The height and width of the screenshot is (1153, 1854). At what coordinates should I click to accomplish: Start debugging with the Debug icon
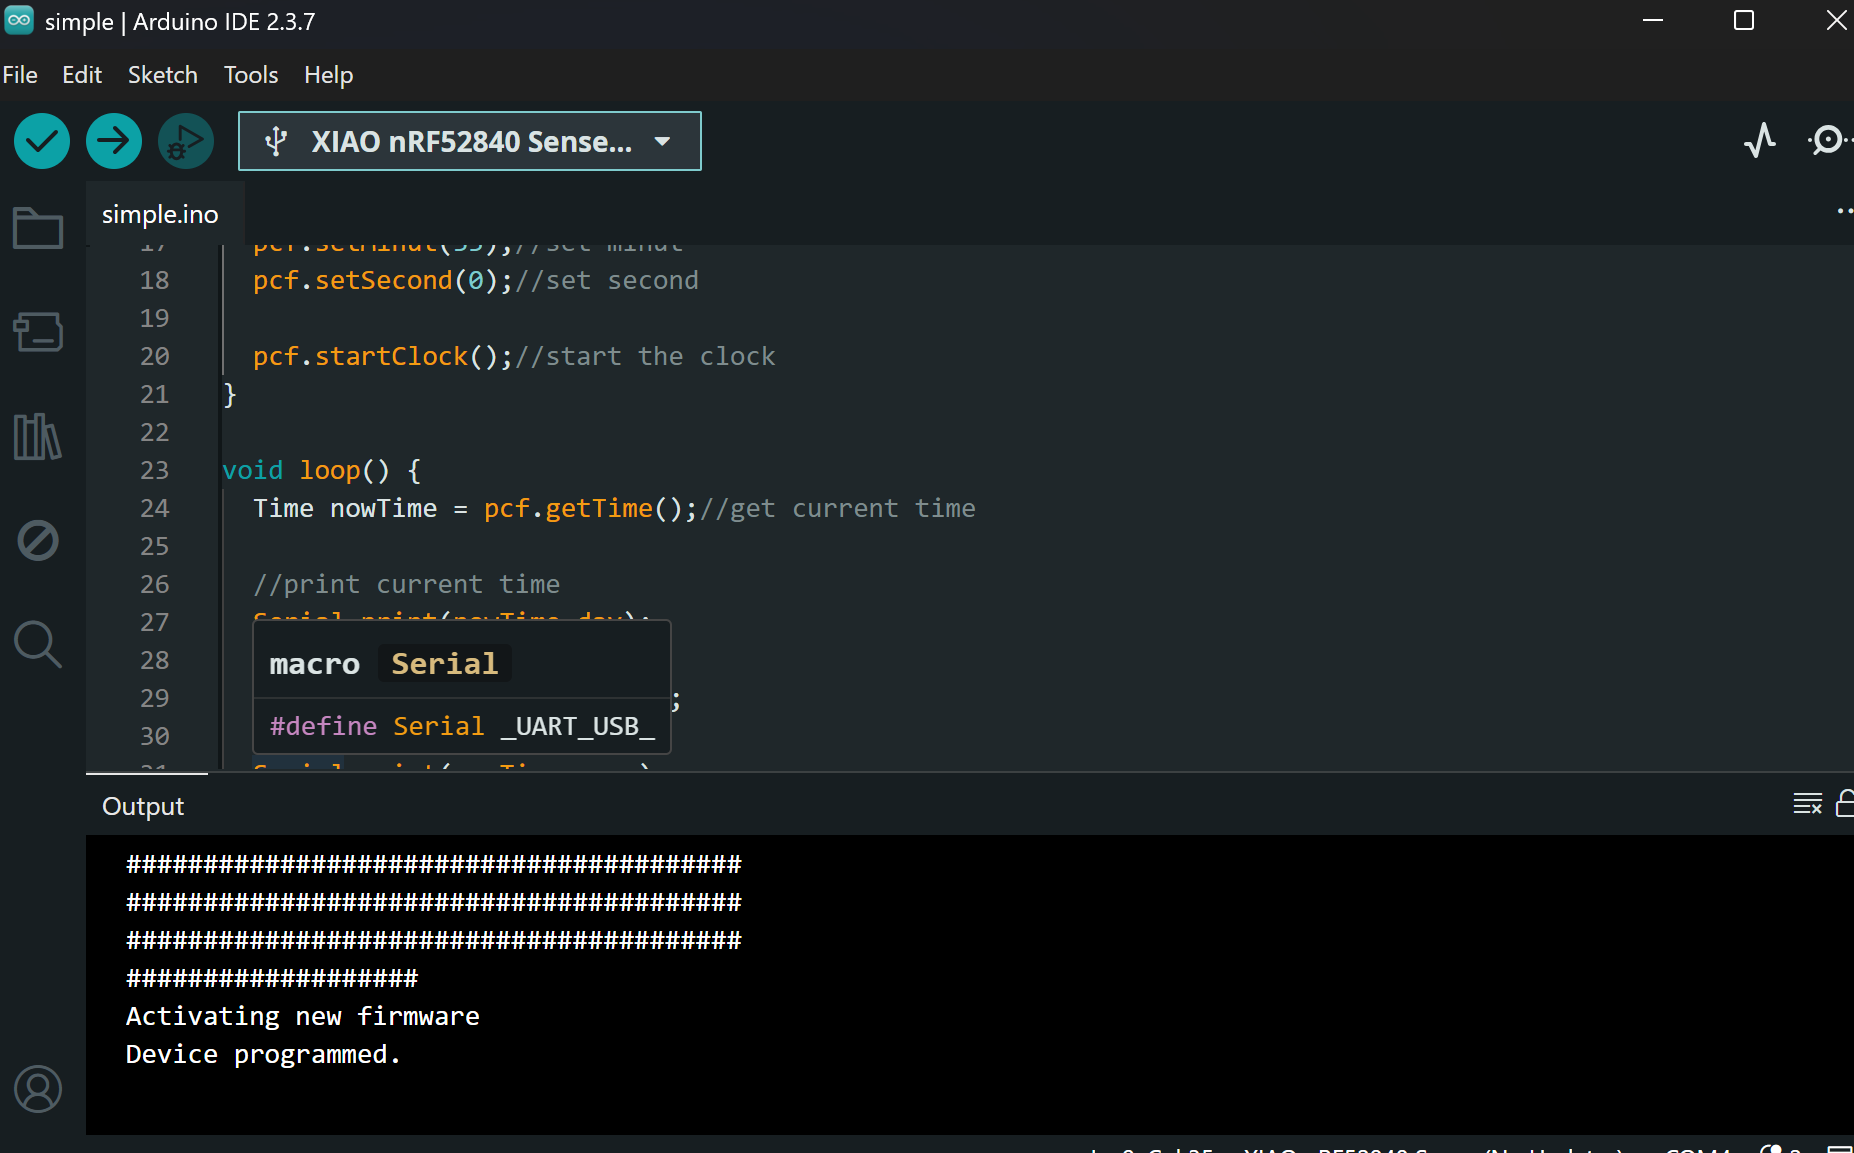point(186,141)
